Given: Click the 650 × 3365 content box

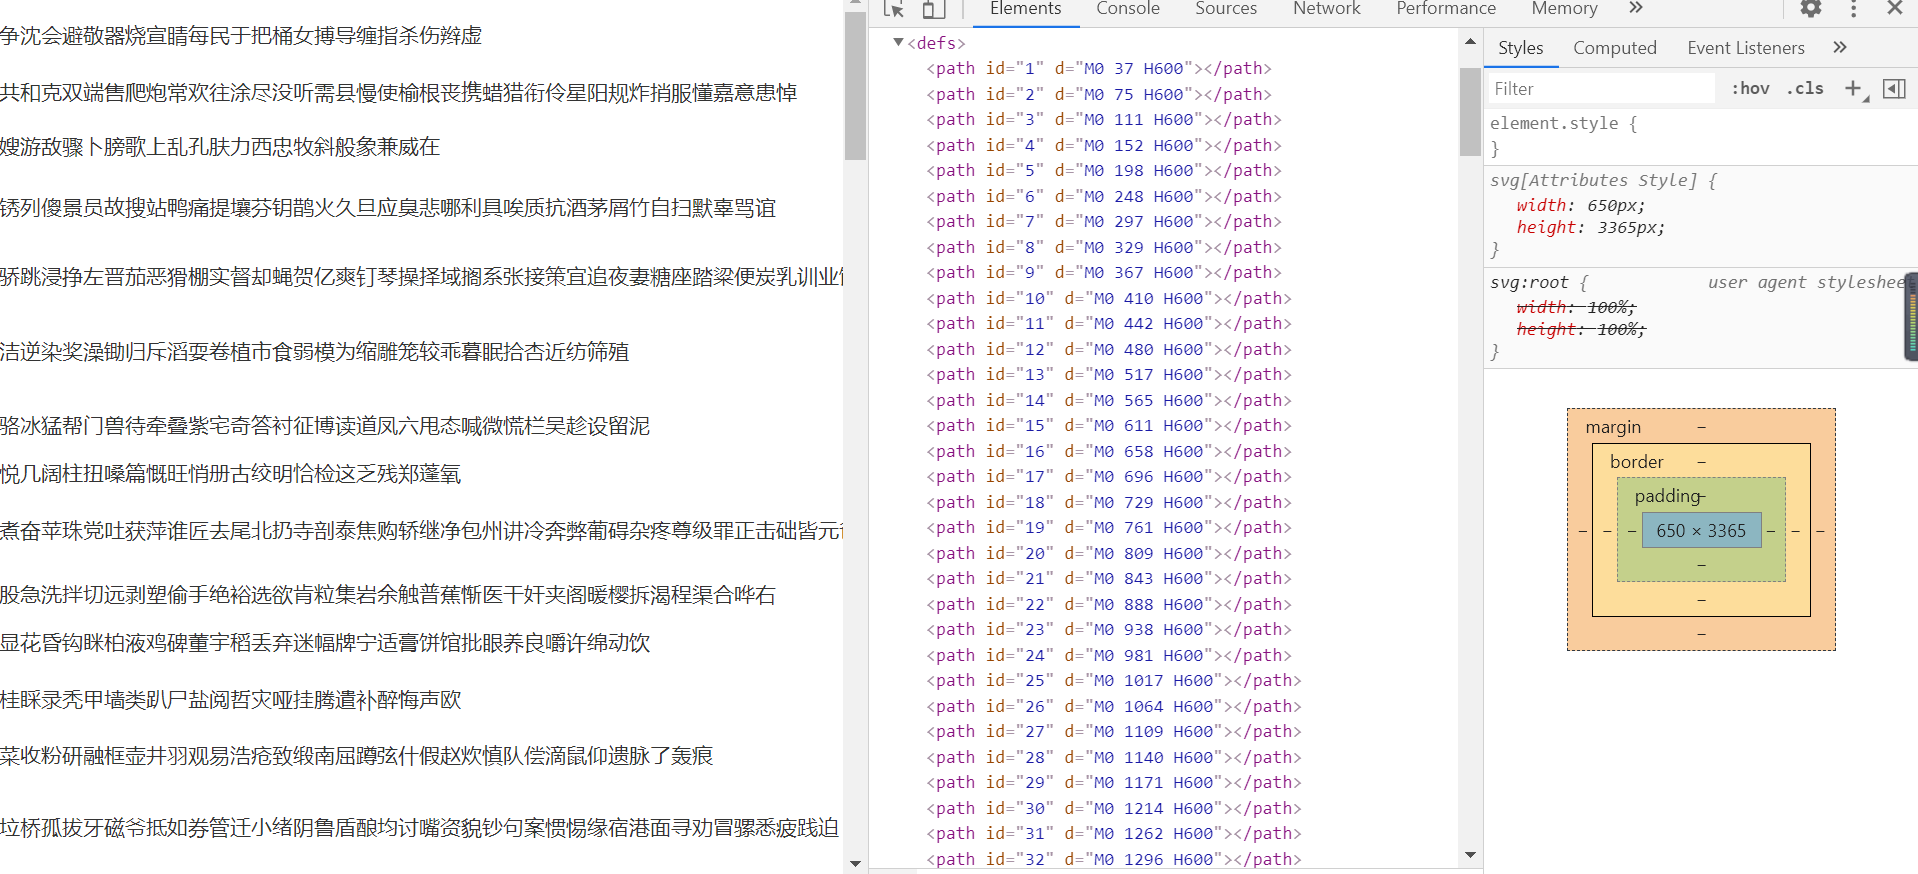Looking at the screenshot, I should tap(1701, 531).
